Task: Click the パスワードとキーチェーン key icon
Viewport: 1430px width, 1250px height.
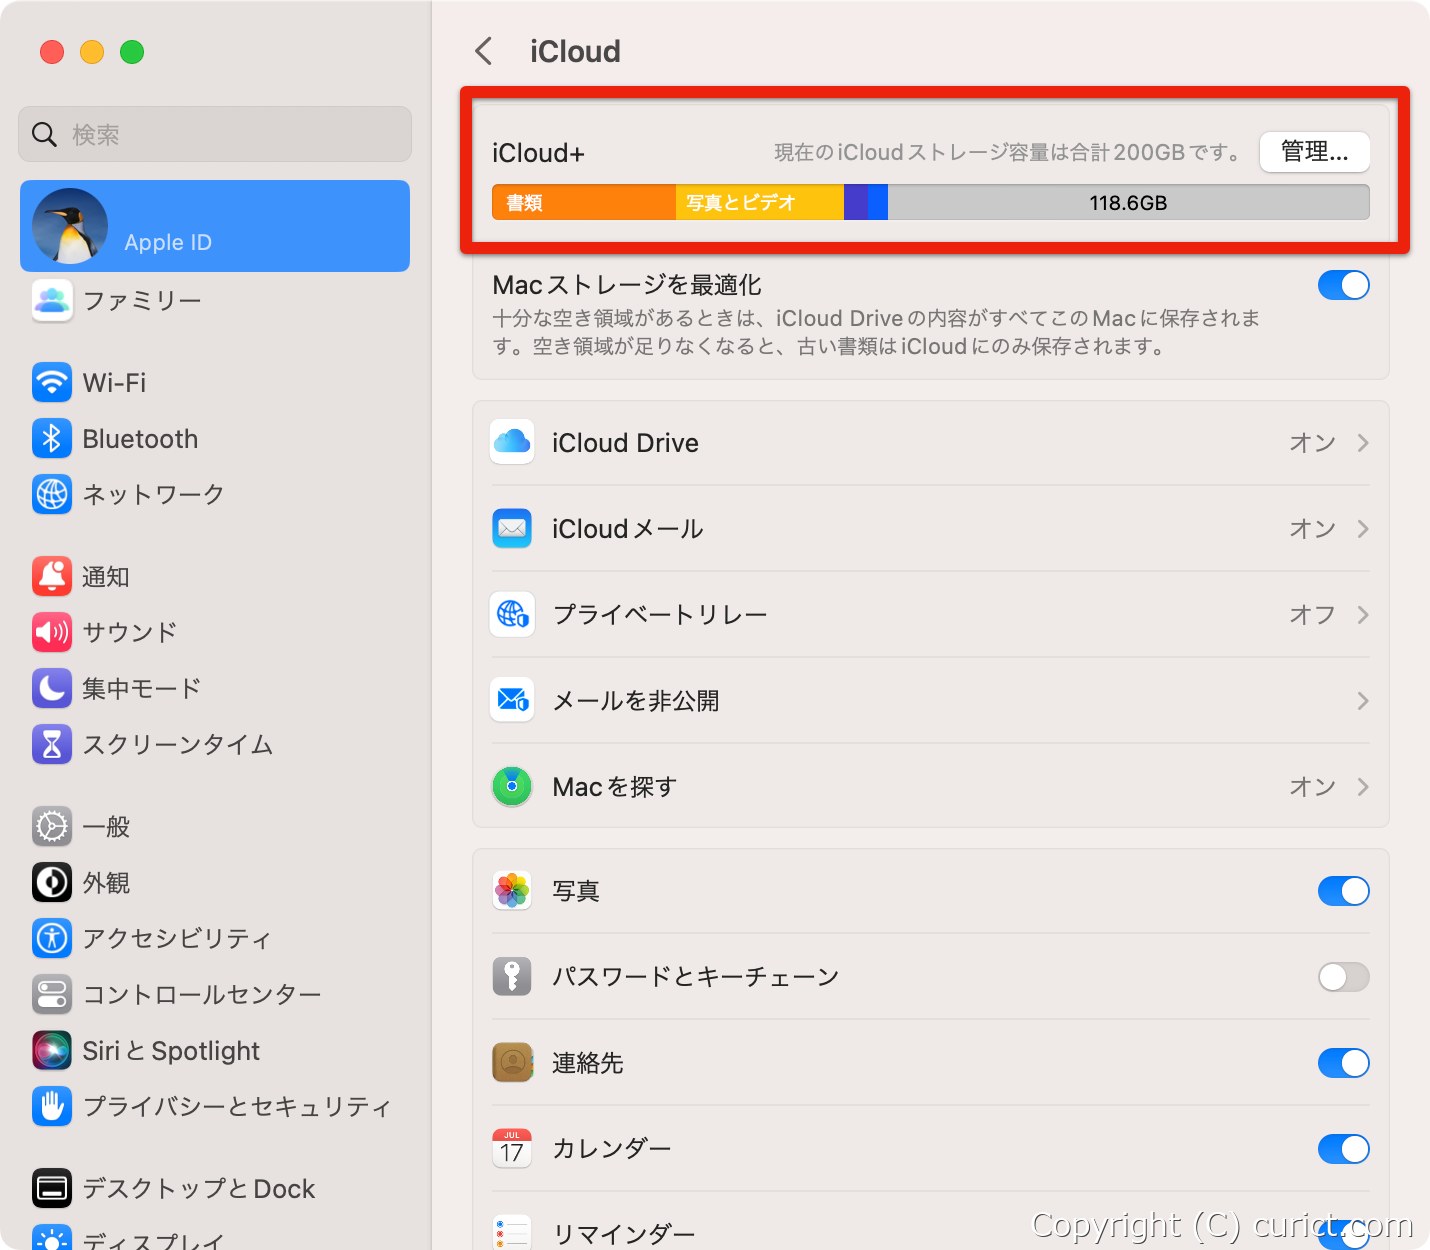Action: point(512,976)
